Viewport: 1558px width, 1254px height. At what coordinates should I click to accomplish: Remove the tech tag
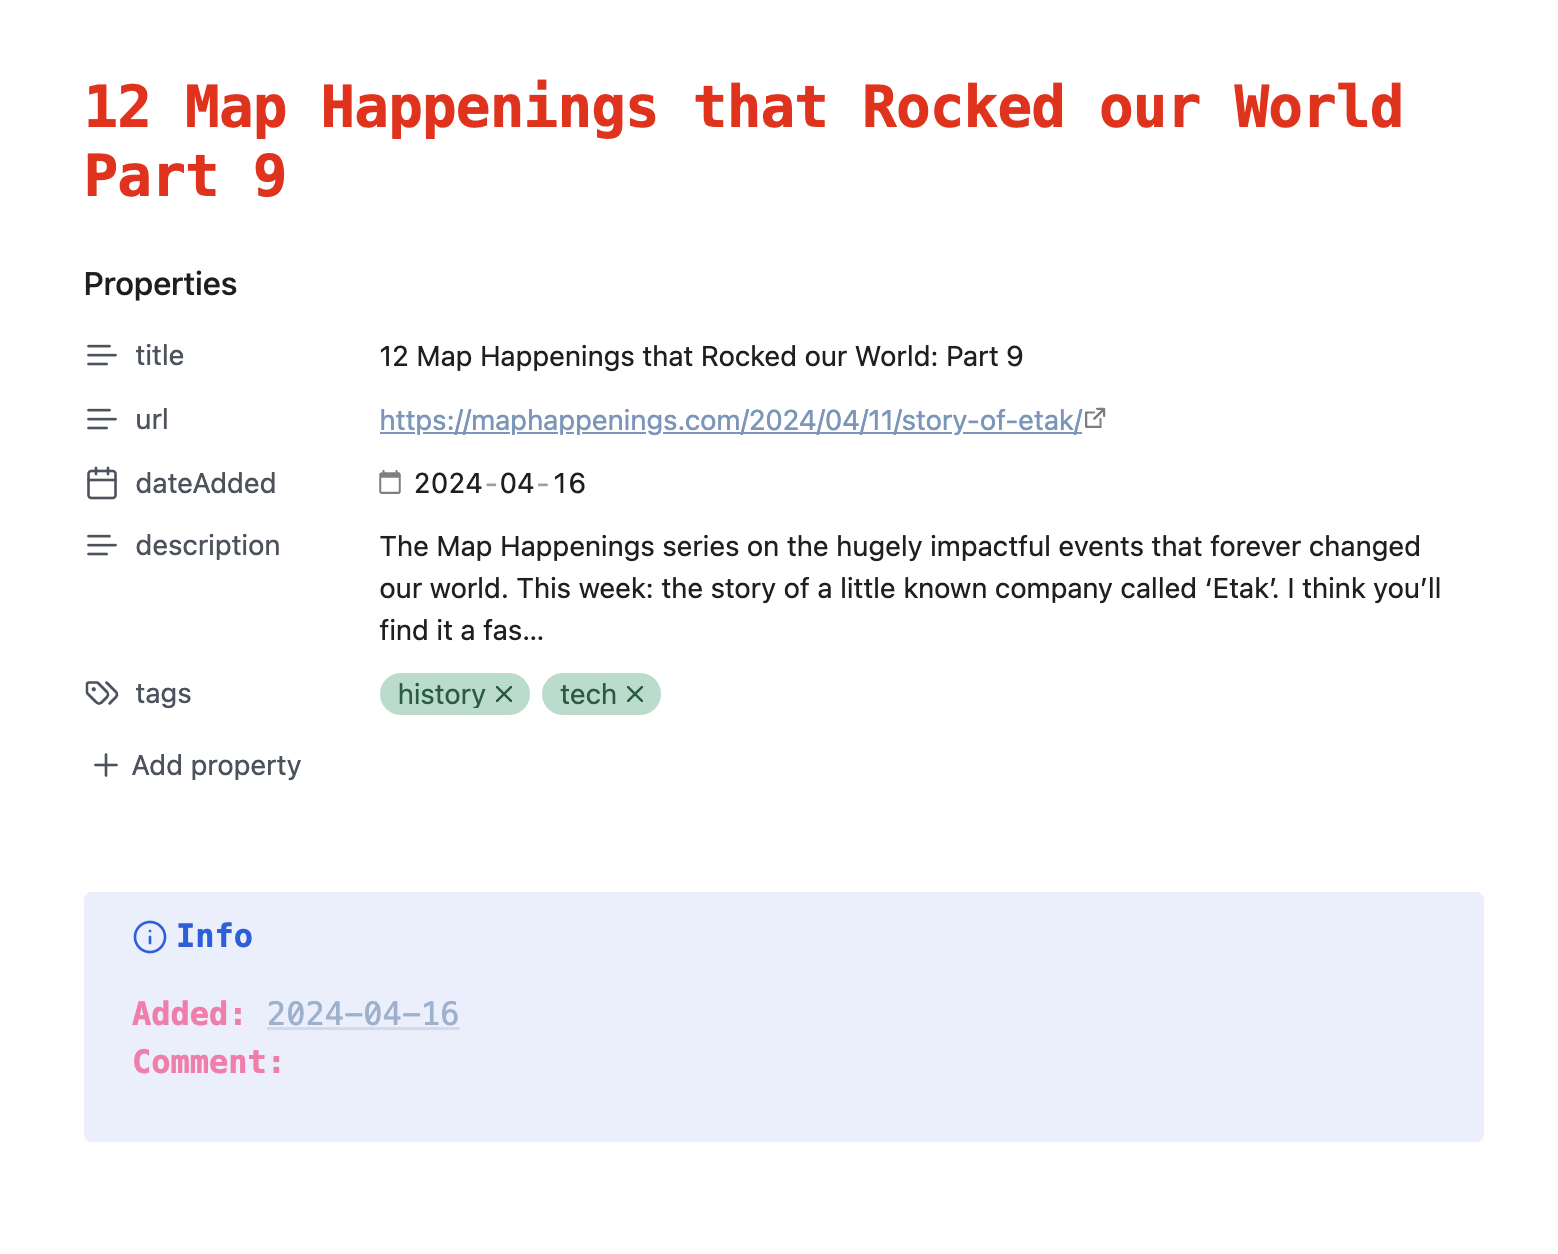pyautogui.click(x=635, y=695)
